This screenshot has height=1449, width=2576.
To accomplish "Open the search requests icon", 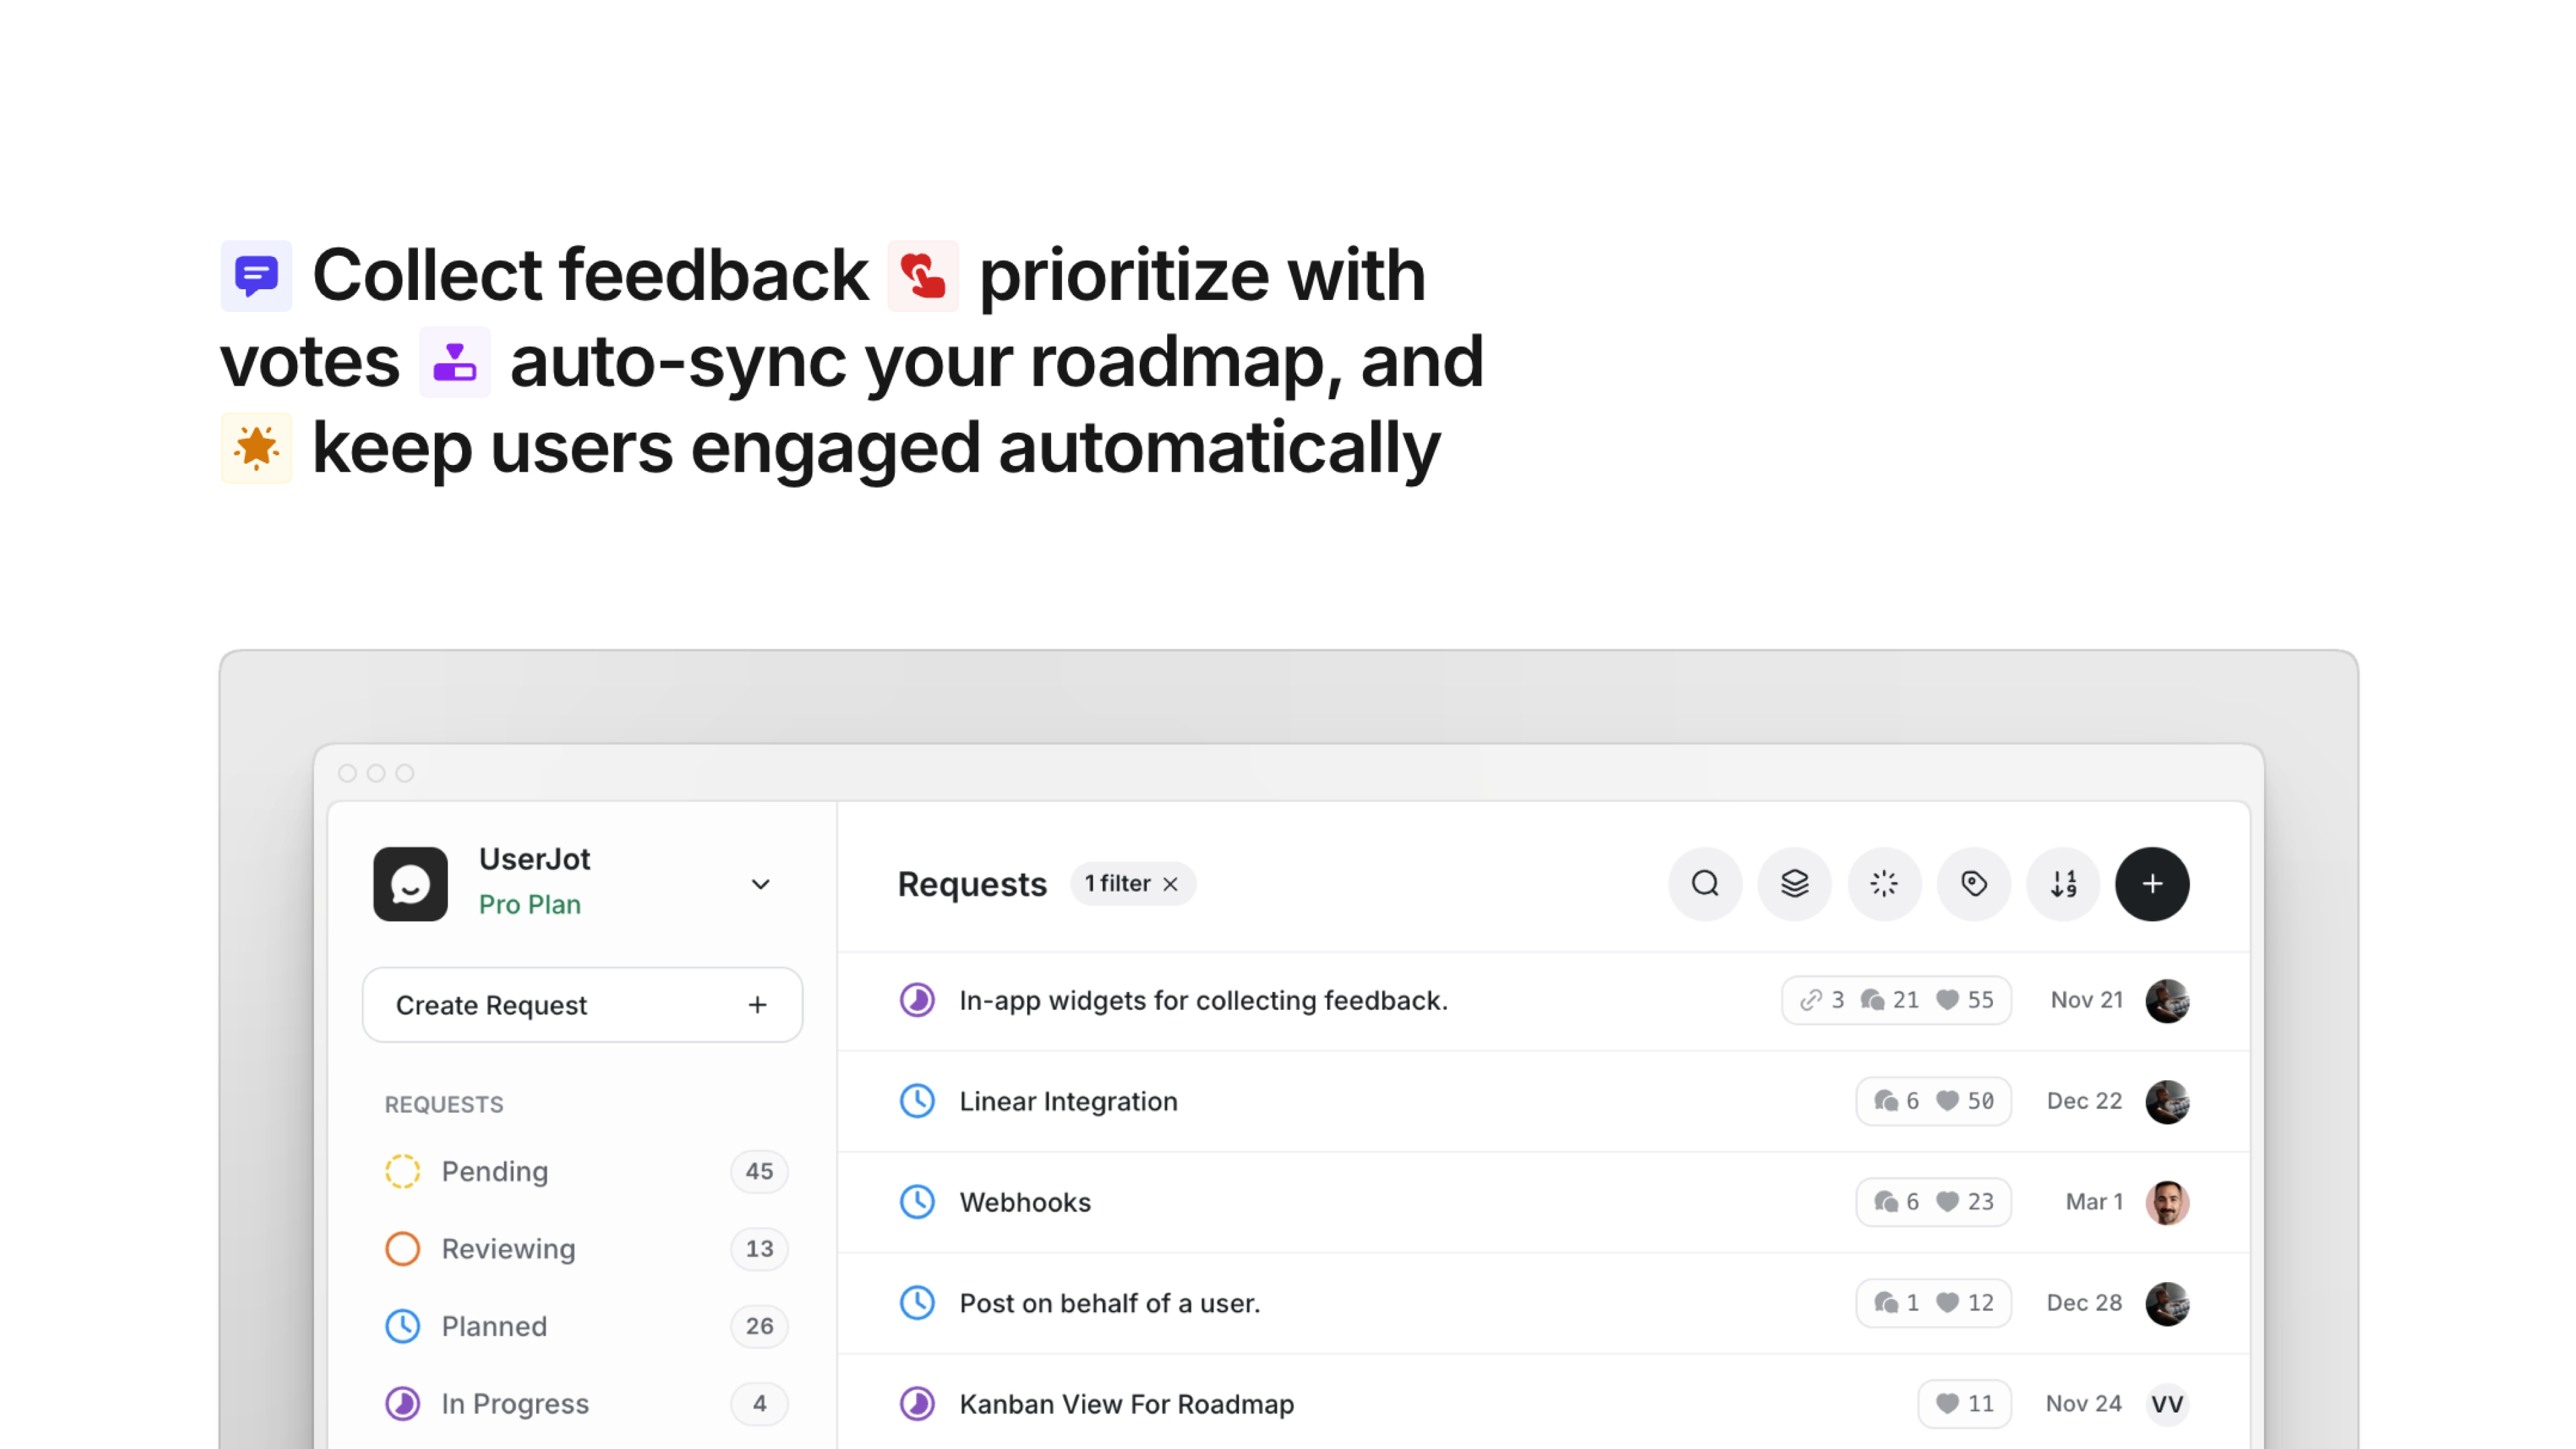I will [1705, 884].
